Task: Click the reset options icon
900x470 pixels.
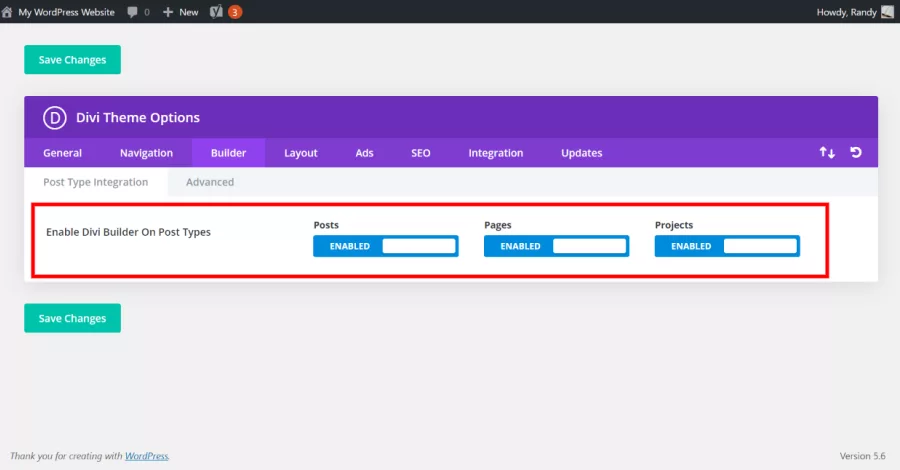Action: (856, 153)
